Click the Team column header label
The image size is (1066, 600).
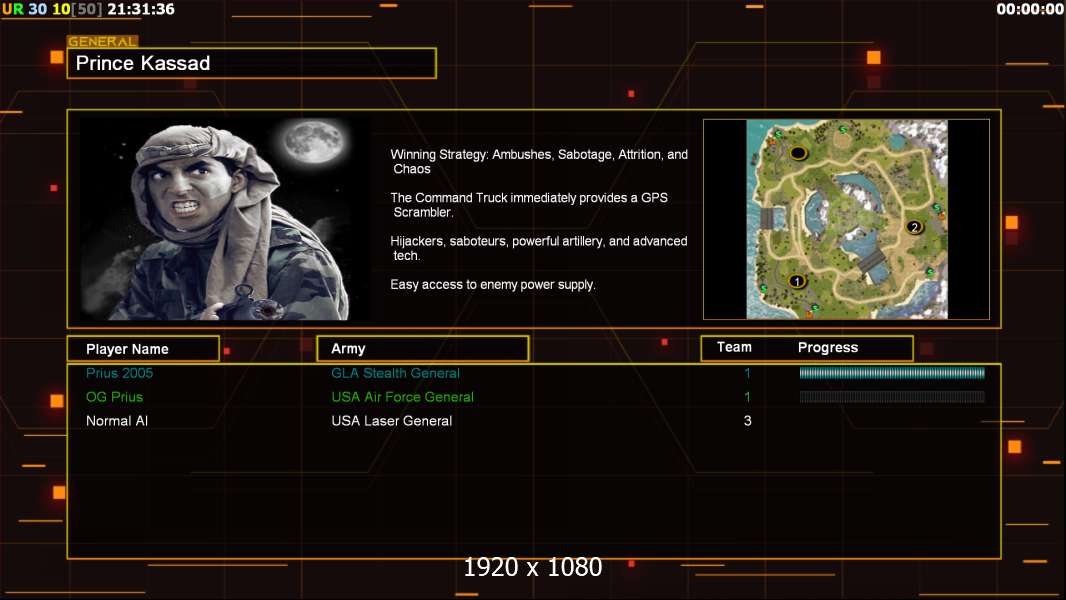coord(734,347)
